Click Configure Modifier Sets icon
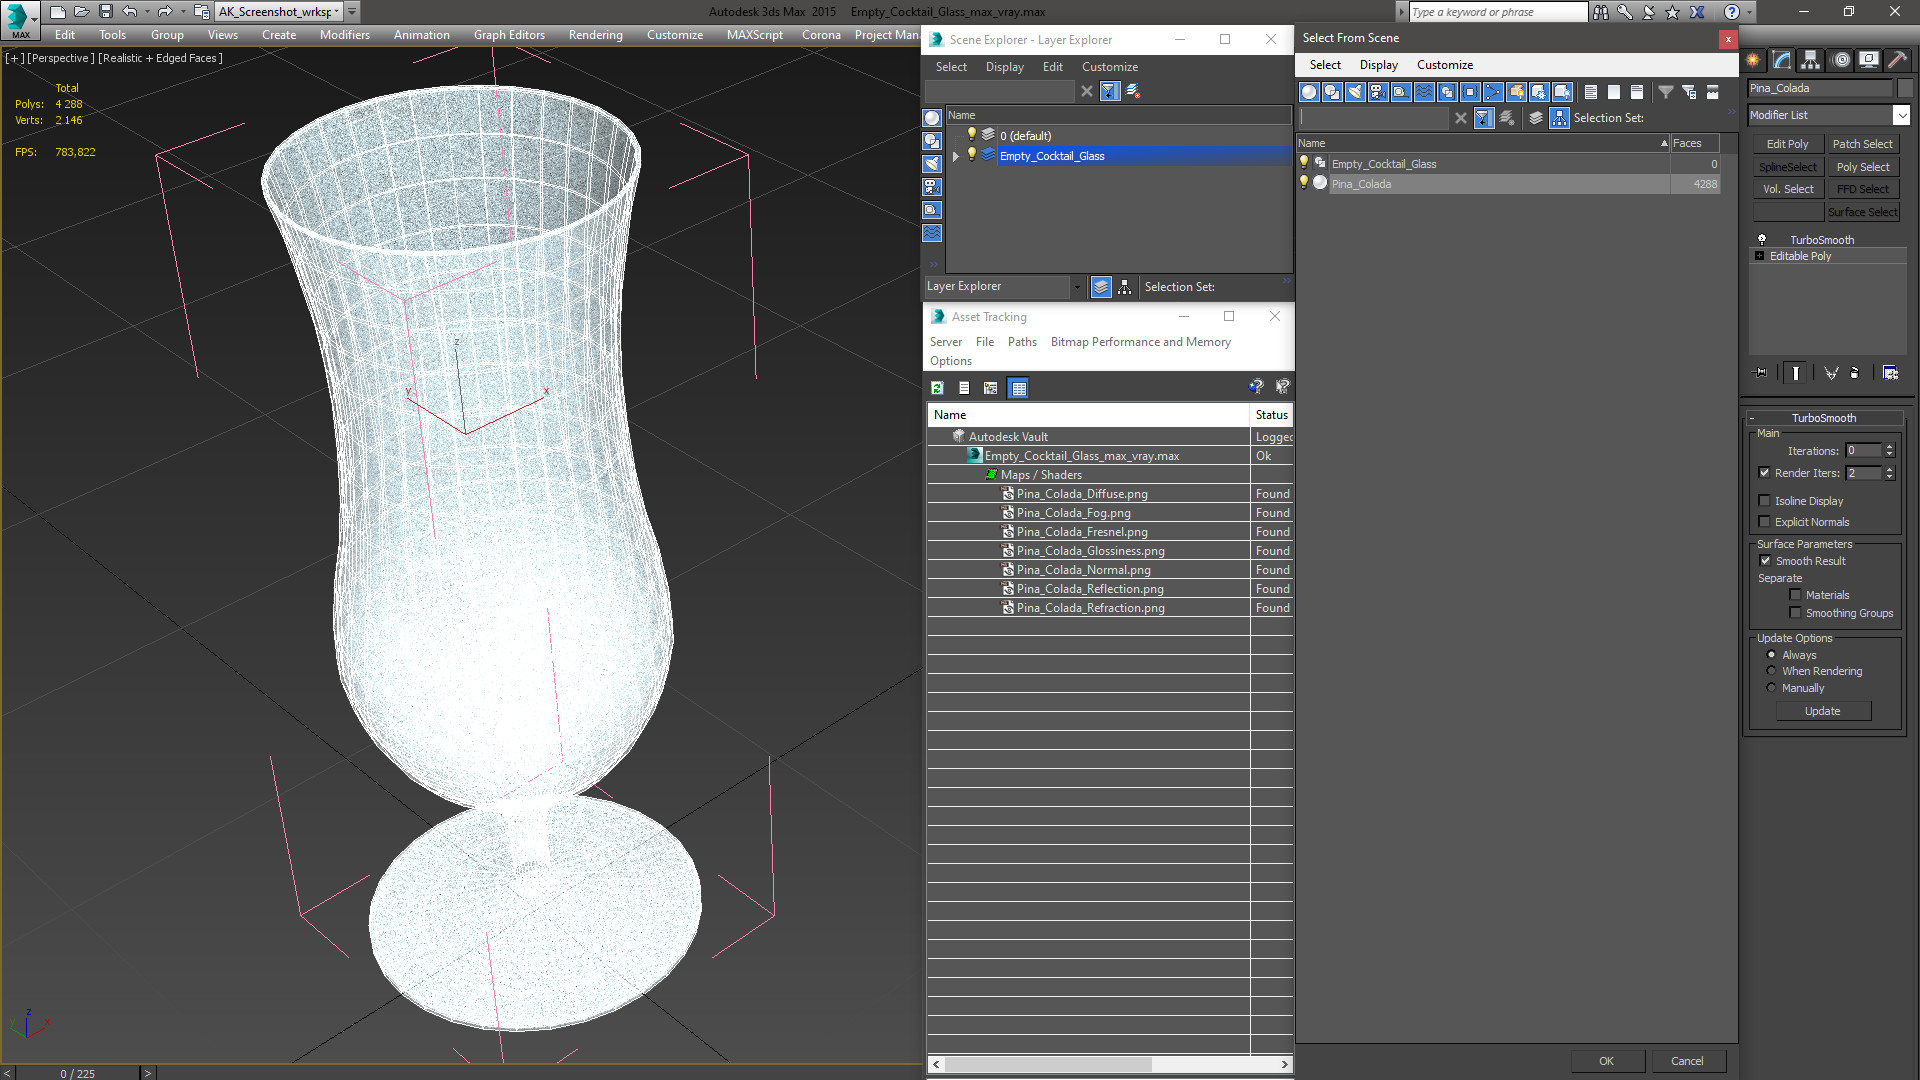This screenshot has height=1080, width=1920. point(1890,373)
